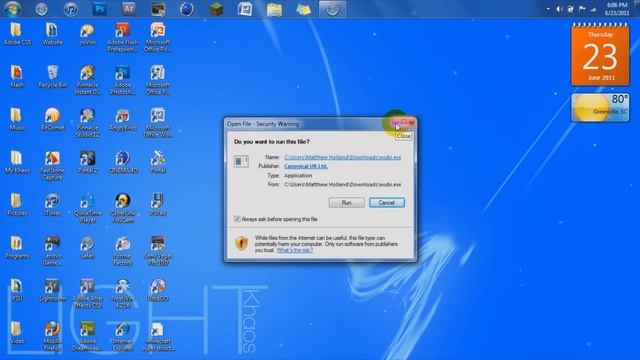Viewport: 640px width, 360px height.
Task: Launch iTunes from the taskbar
Action: [71, 9]
